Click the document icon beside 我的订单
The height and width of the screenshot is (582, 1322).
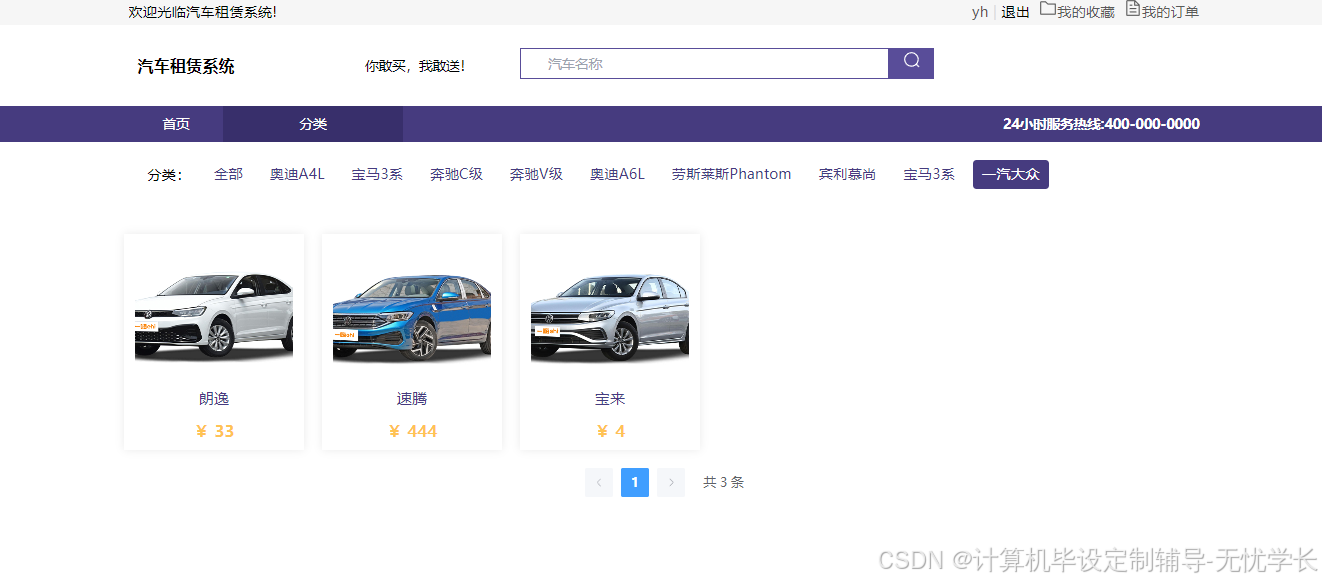coord(1133,9)
